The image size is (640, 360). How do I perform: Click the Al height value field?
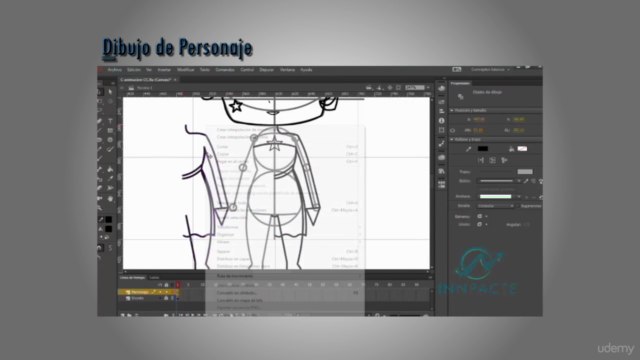click(x=519, y=130)
